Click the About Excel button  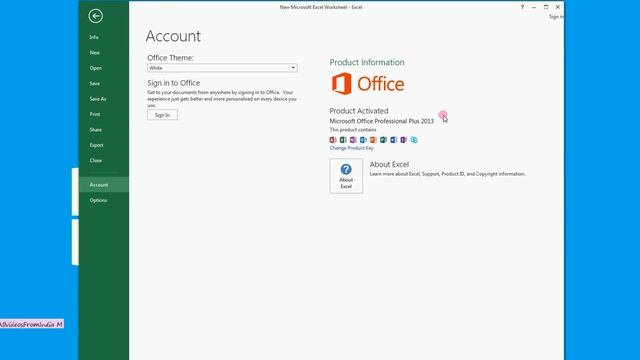tap(346, 176)
